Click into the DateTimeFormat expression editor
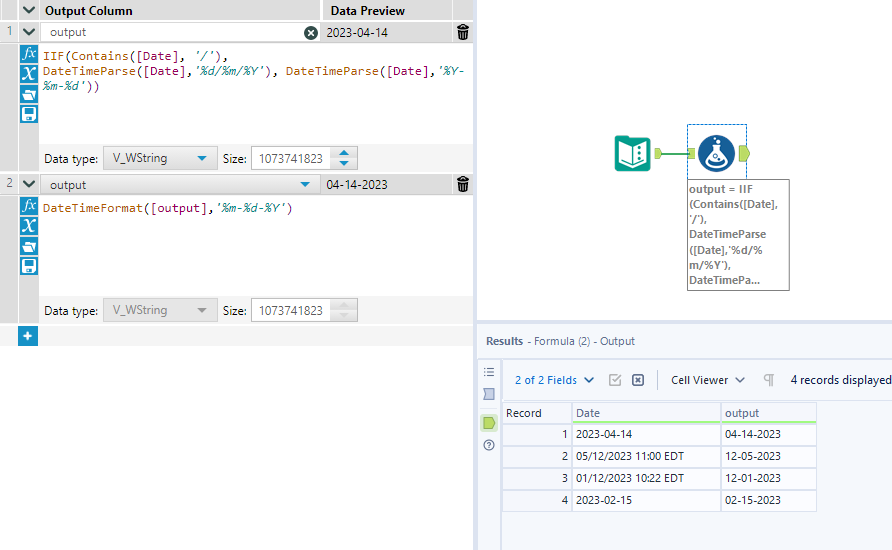Viewport: 892px width, 550px height. tap(255, 246)
